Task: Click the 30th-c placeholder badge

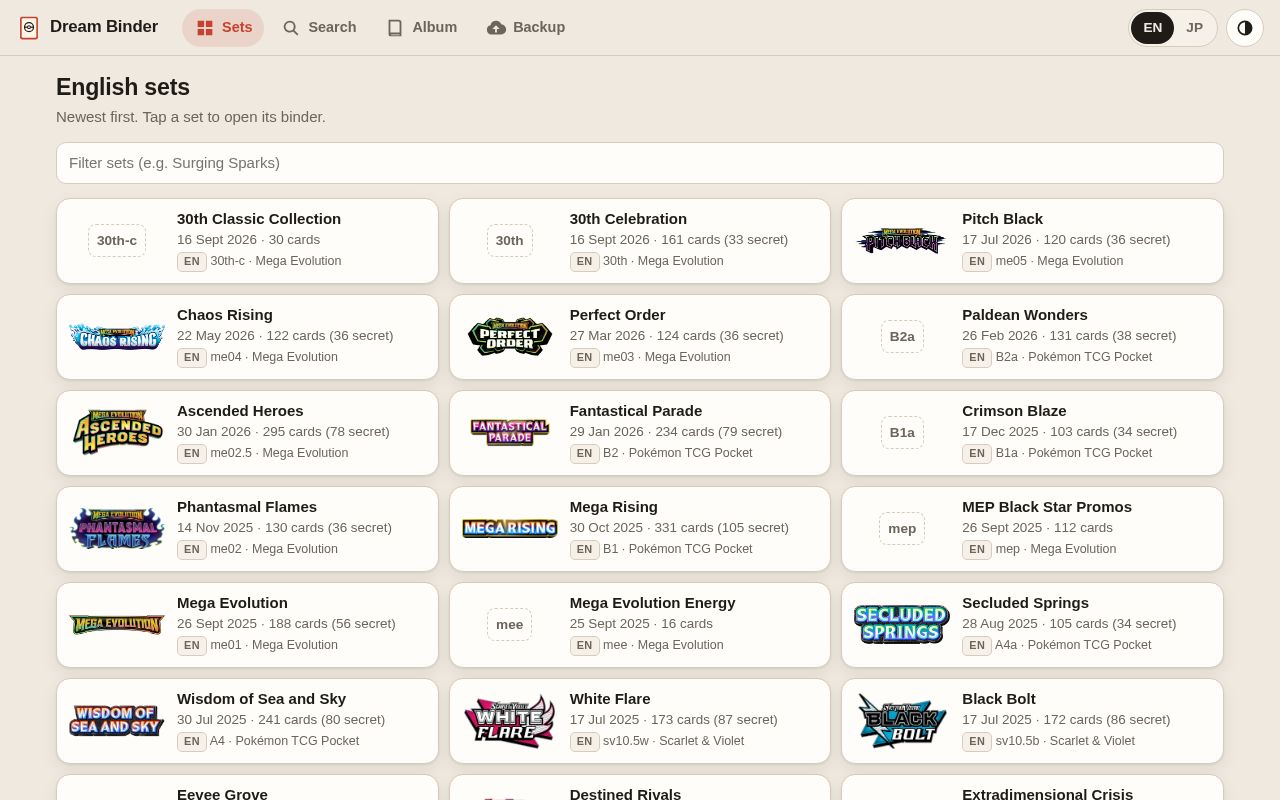Action: [x=117, y=241]
